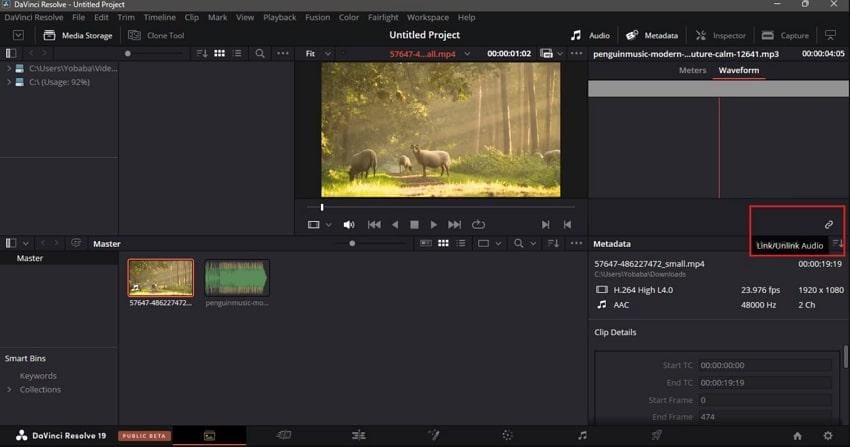Image resolution: width=850 pixels, height=447 pixels.
Task: Show the Audio panel
Action: pyautogui.click(x=590, y=35)
